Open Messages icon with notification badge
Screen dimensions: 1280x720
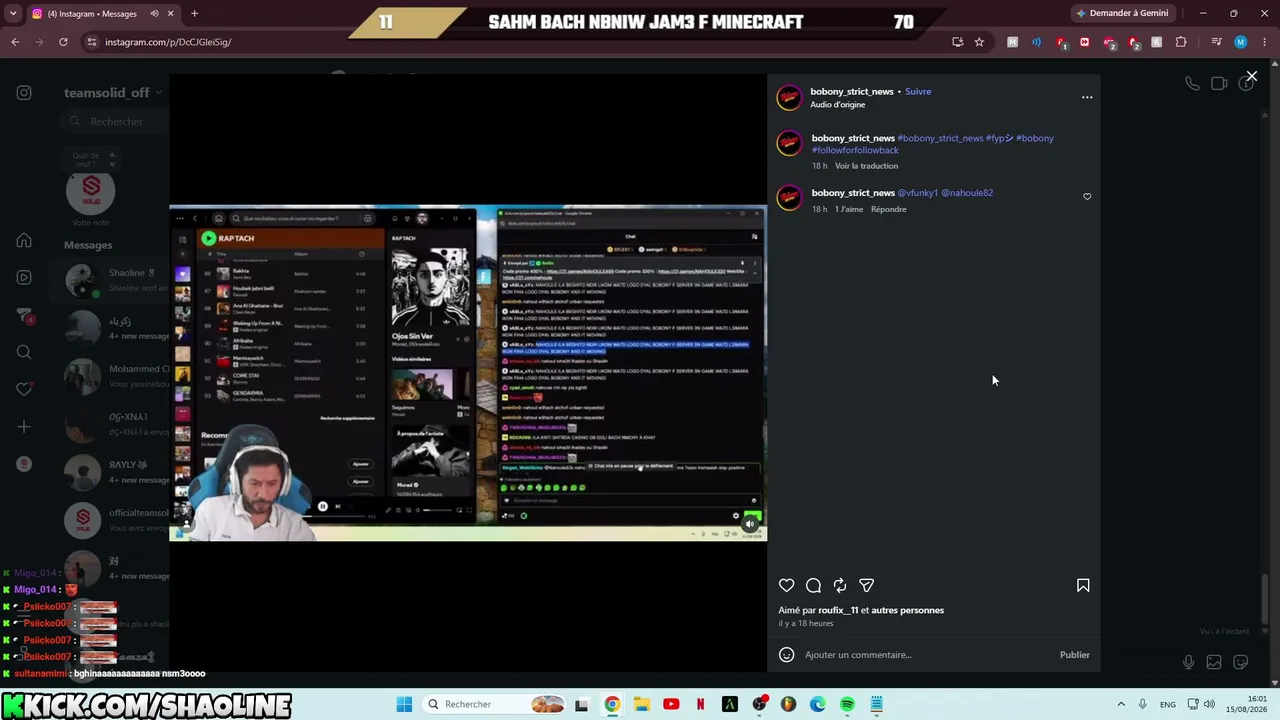(x=24, y=315)
